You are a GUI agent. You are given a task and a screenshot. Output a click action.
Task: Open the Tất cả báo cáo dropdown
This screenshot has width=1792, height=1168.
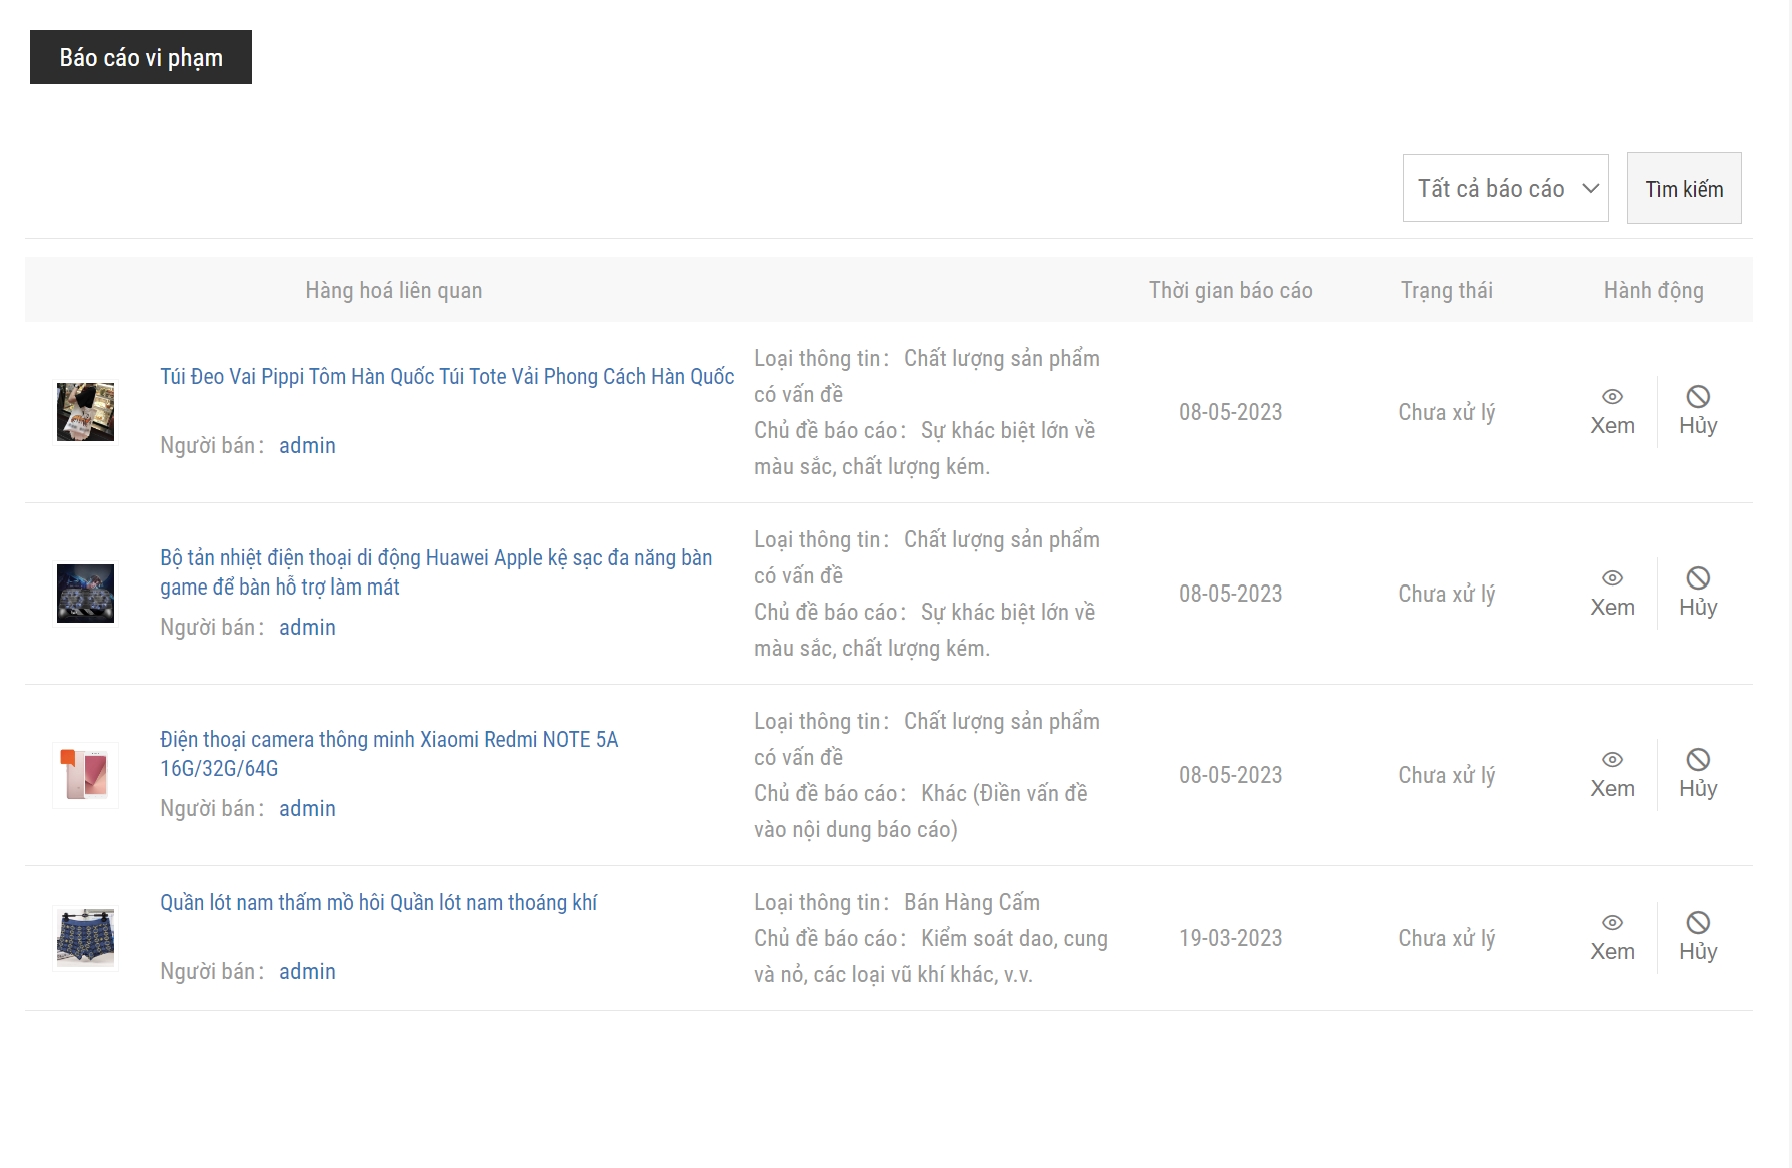pos(1505,188)
